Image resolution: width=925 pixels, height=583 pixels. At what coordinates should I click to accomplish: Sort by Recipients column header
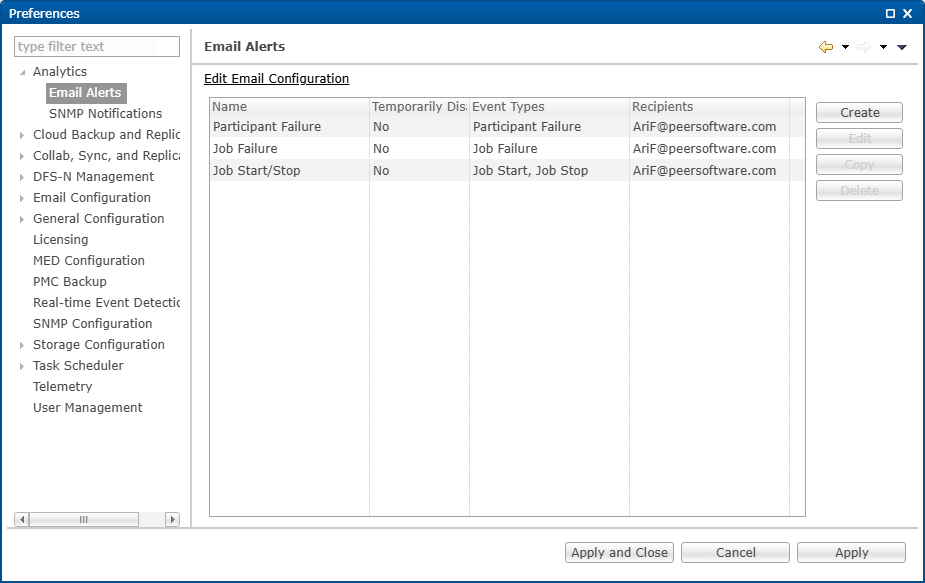pos(709,107)
